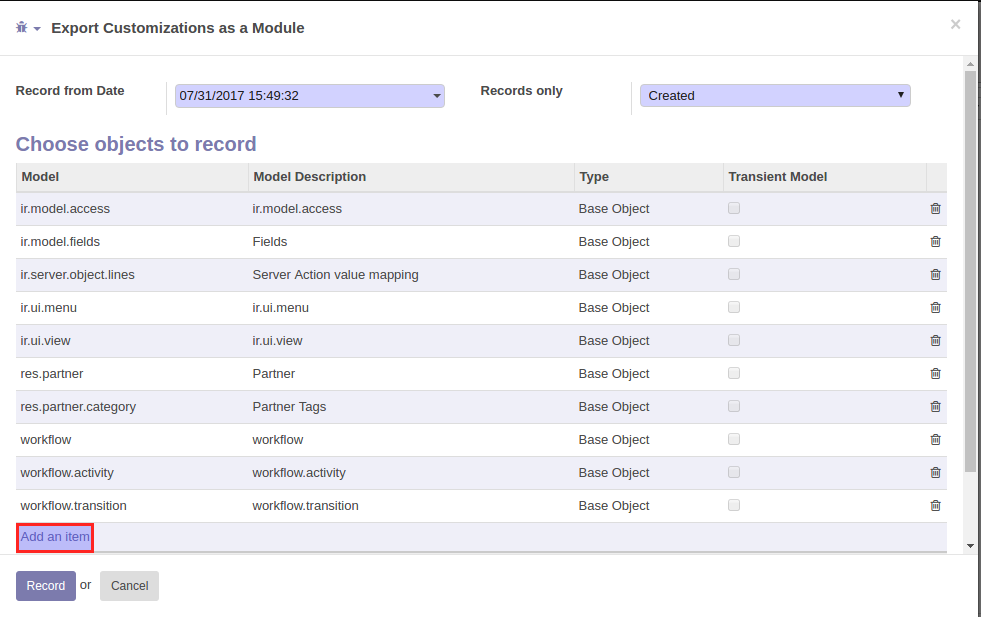Check Transient Model for ir.server.object.lines
The width and height of the screenshot is (981, 617).
(x=734, y=274)
